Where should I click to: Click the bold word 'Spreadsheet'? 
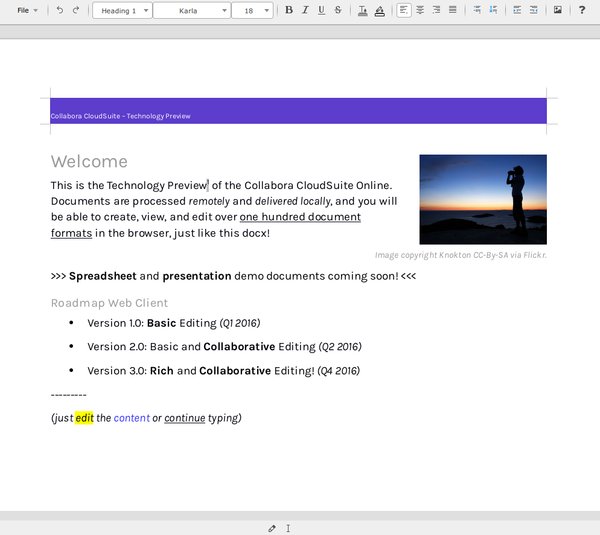[x=103, y=276]
